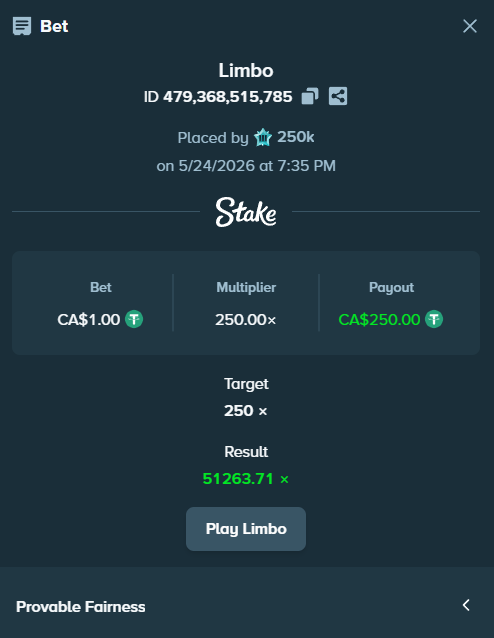Image resolution: width=494 pixels, height=638 pixels.
Task: Click the placed date and time text
Action: [246, 166]
